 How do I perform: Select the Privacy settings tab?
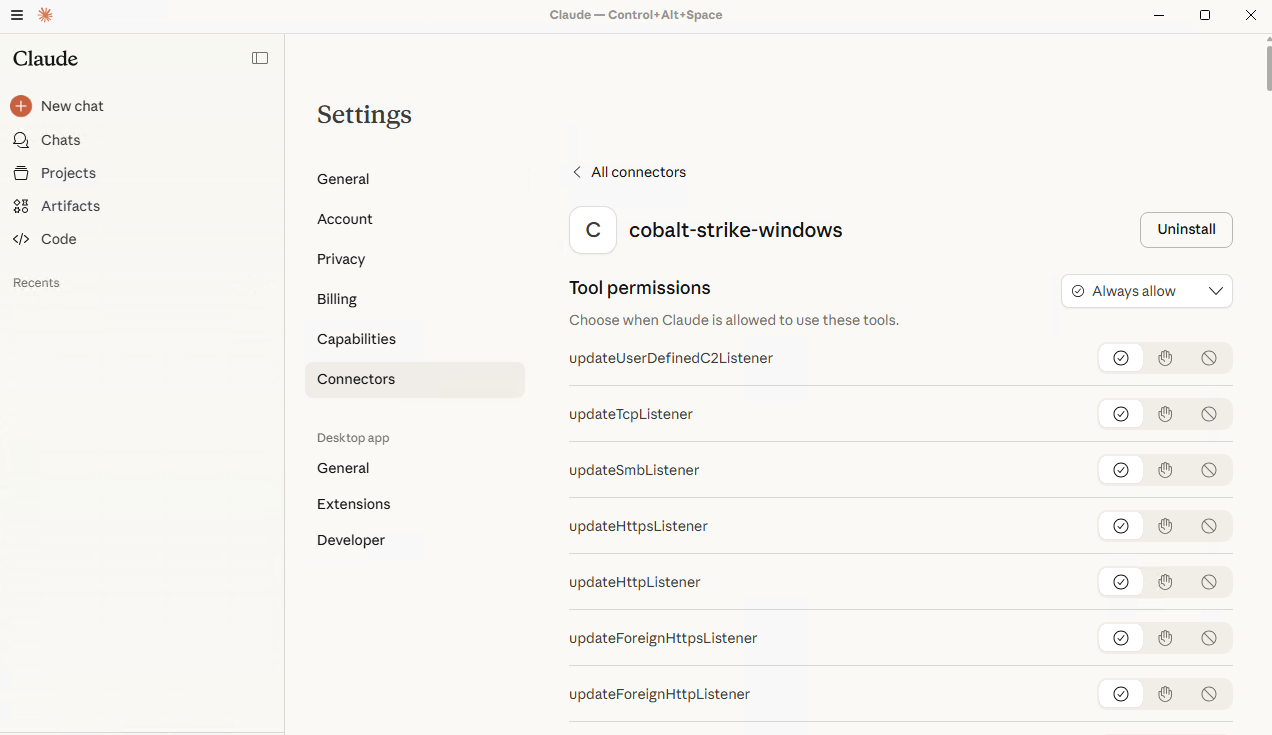pos(341,259)
